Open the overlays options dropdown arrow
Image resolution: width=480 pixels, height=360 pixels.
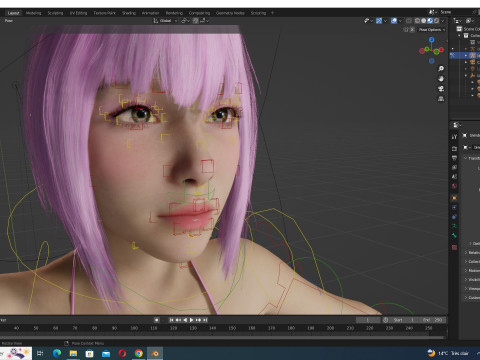click(x=400, y=21)
